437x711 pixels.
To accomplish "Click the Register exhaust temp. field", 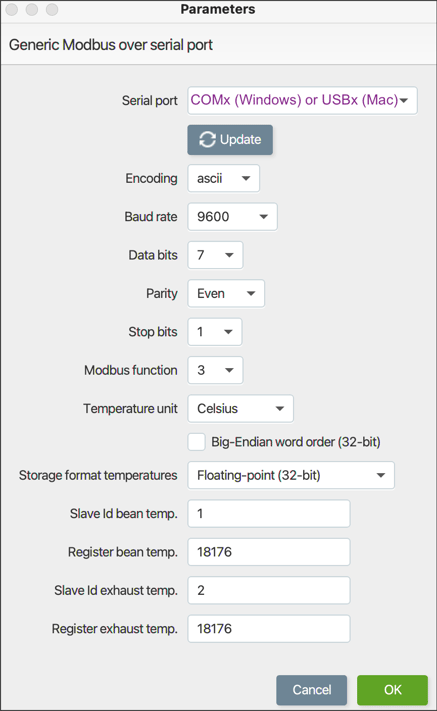I will 269,628.
